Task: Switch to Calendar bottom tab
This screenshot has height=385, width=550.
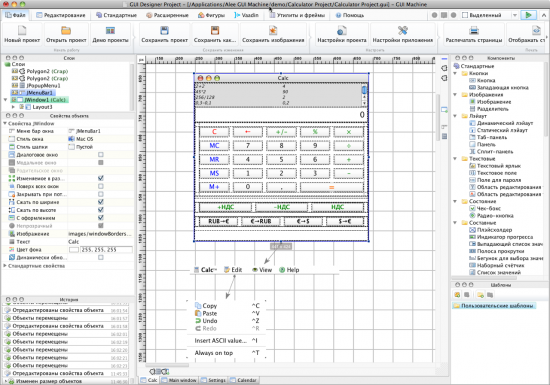Action: click(x=243, y=380)
